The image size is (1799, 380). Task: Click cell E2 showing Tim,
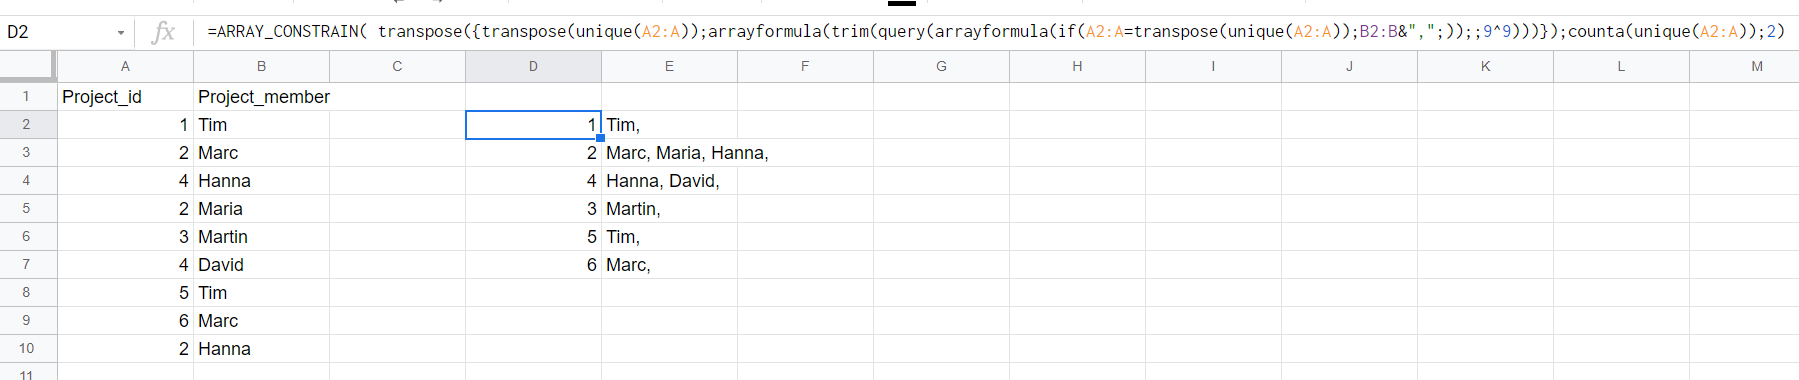pyautogui.click(x=669, y=125)
